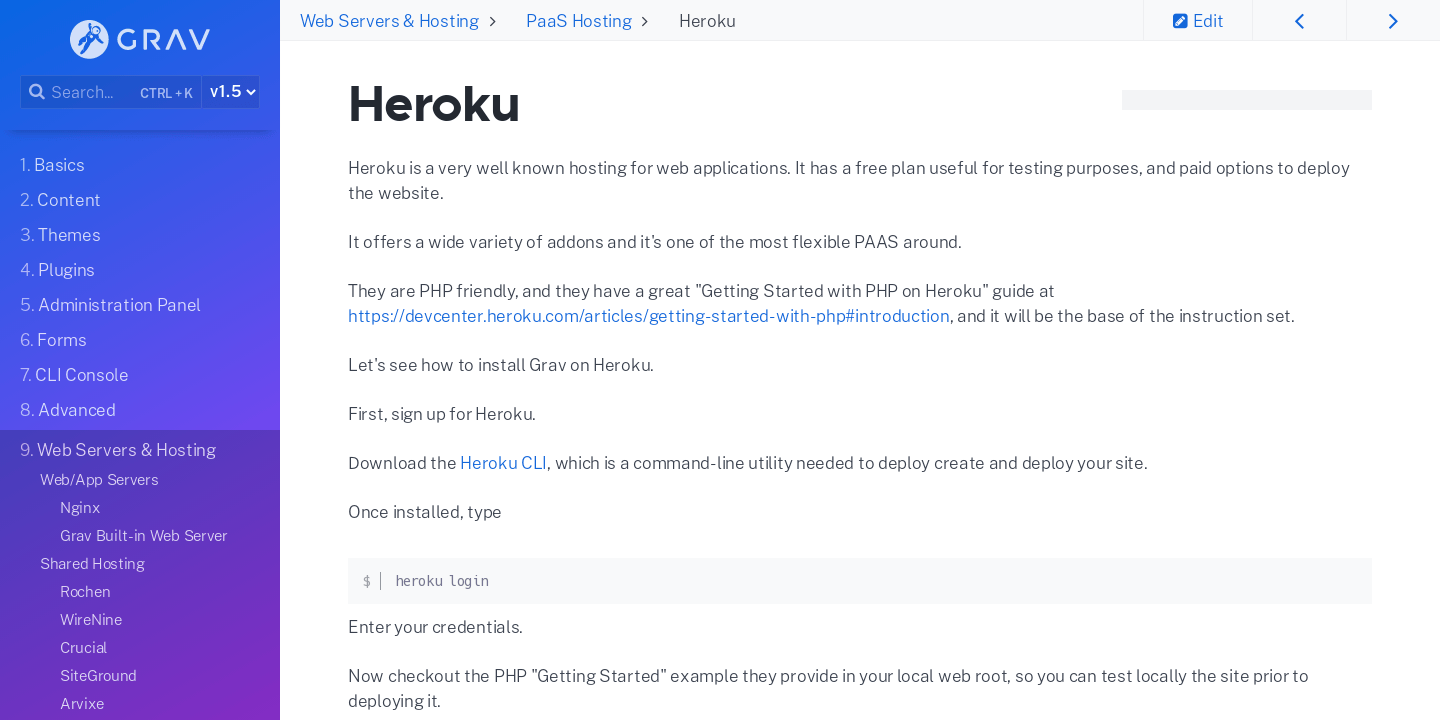Go to next page with right chevron
This screenshot has width=1440, height=720.
pos(1393,19)
